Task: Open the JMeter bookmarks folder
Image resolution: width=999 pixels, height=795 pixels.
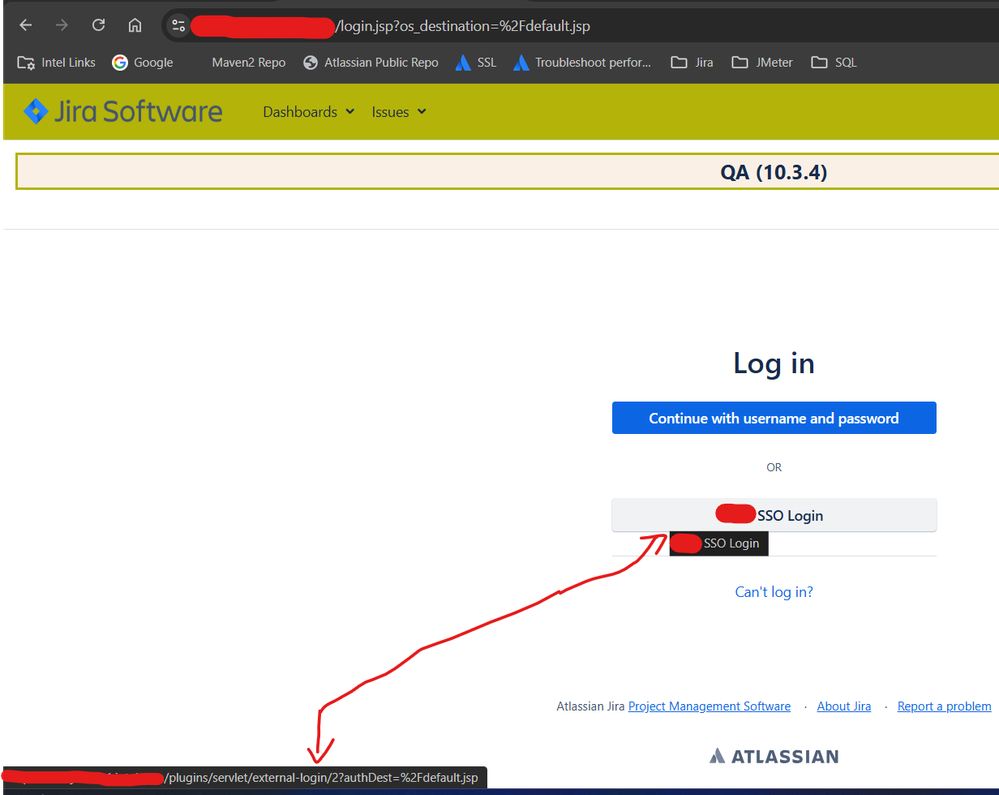Action: [762, 62]
